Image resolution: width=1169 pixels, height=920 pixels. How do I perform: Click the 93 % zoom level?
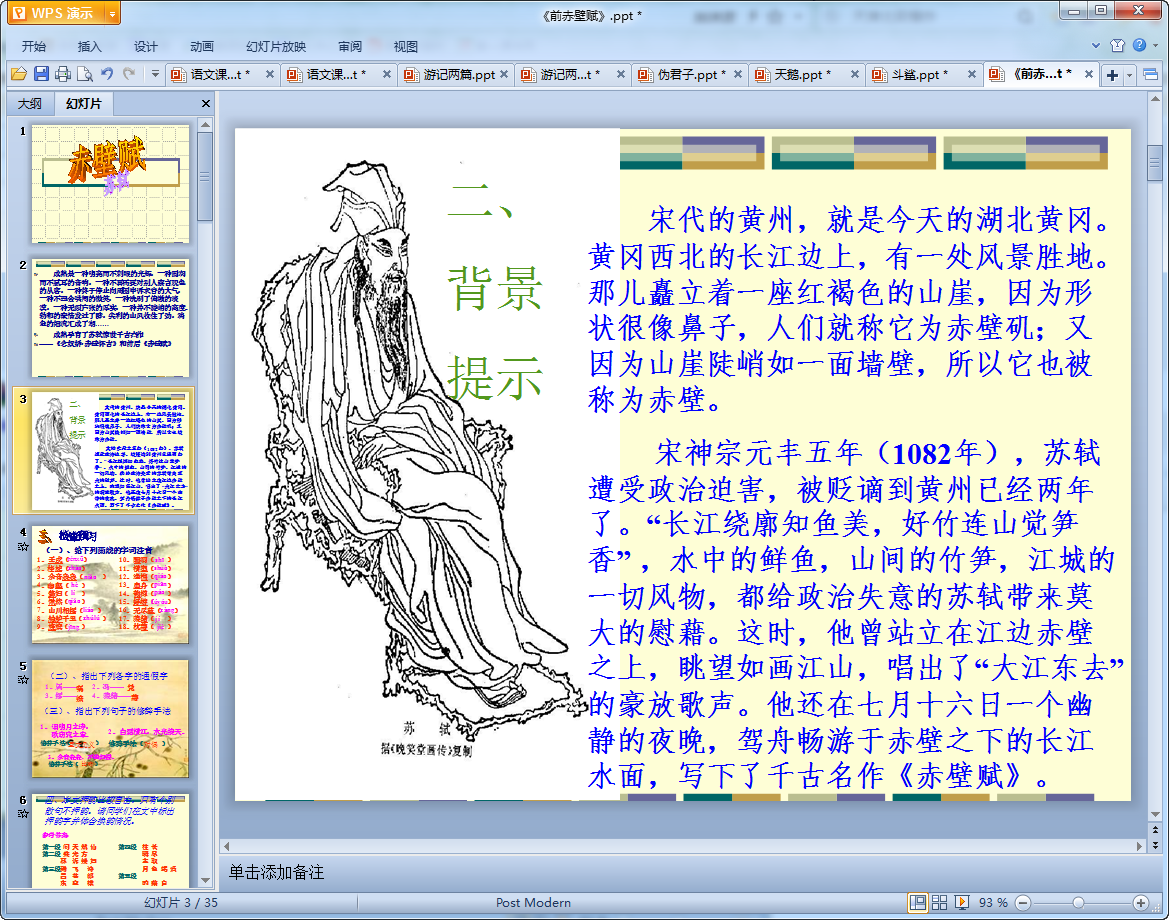[992, 903]
